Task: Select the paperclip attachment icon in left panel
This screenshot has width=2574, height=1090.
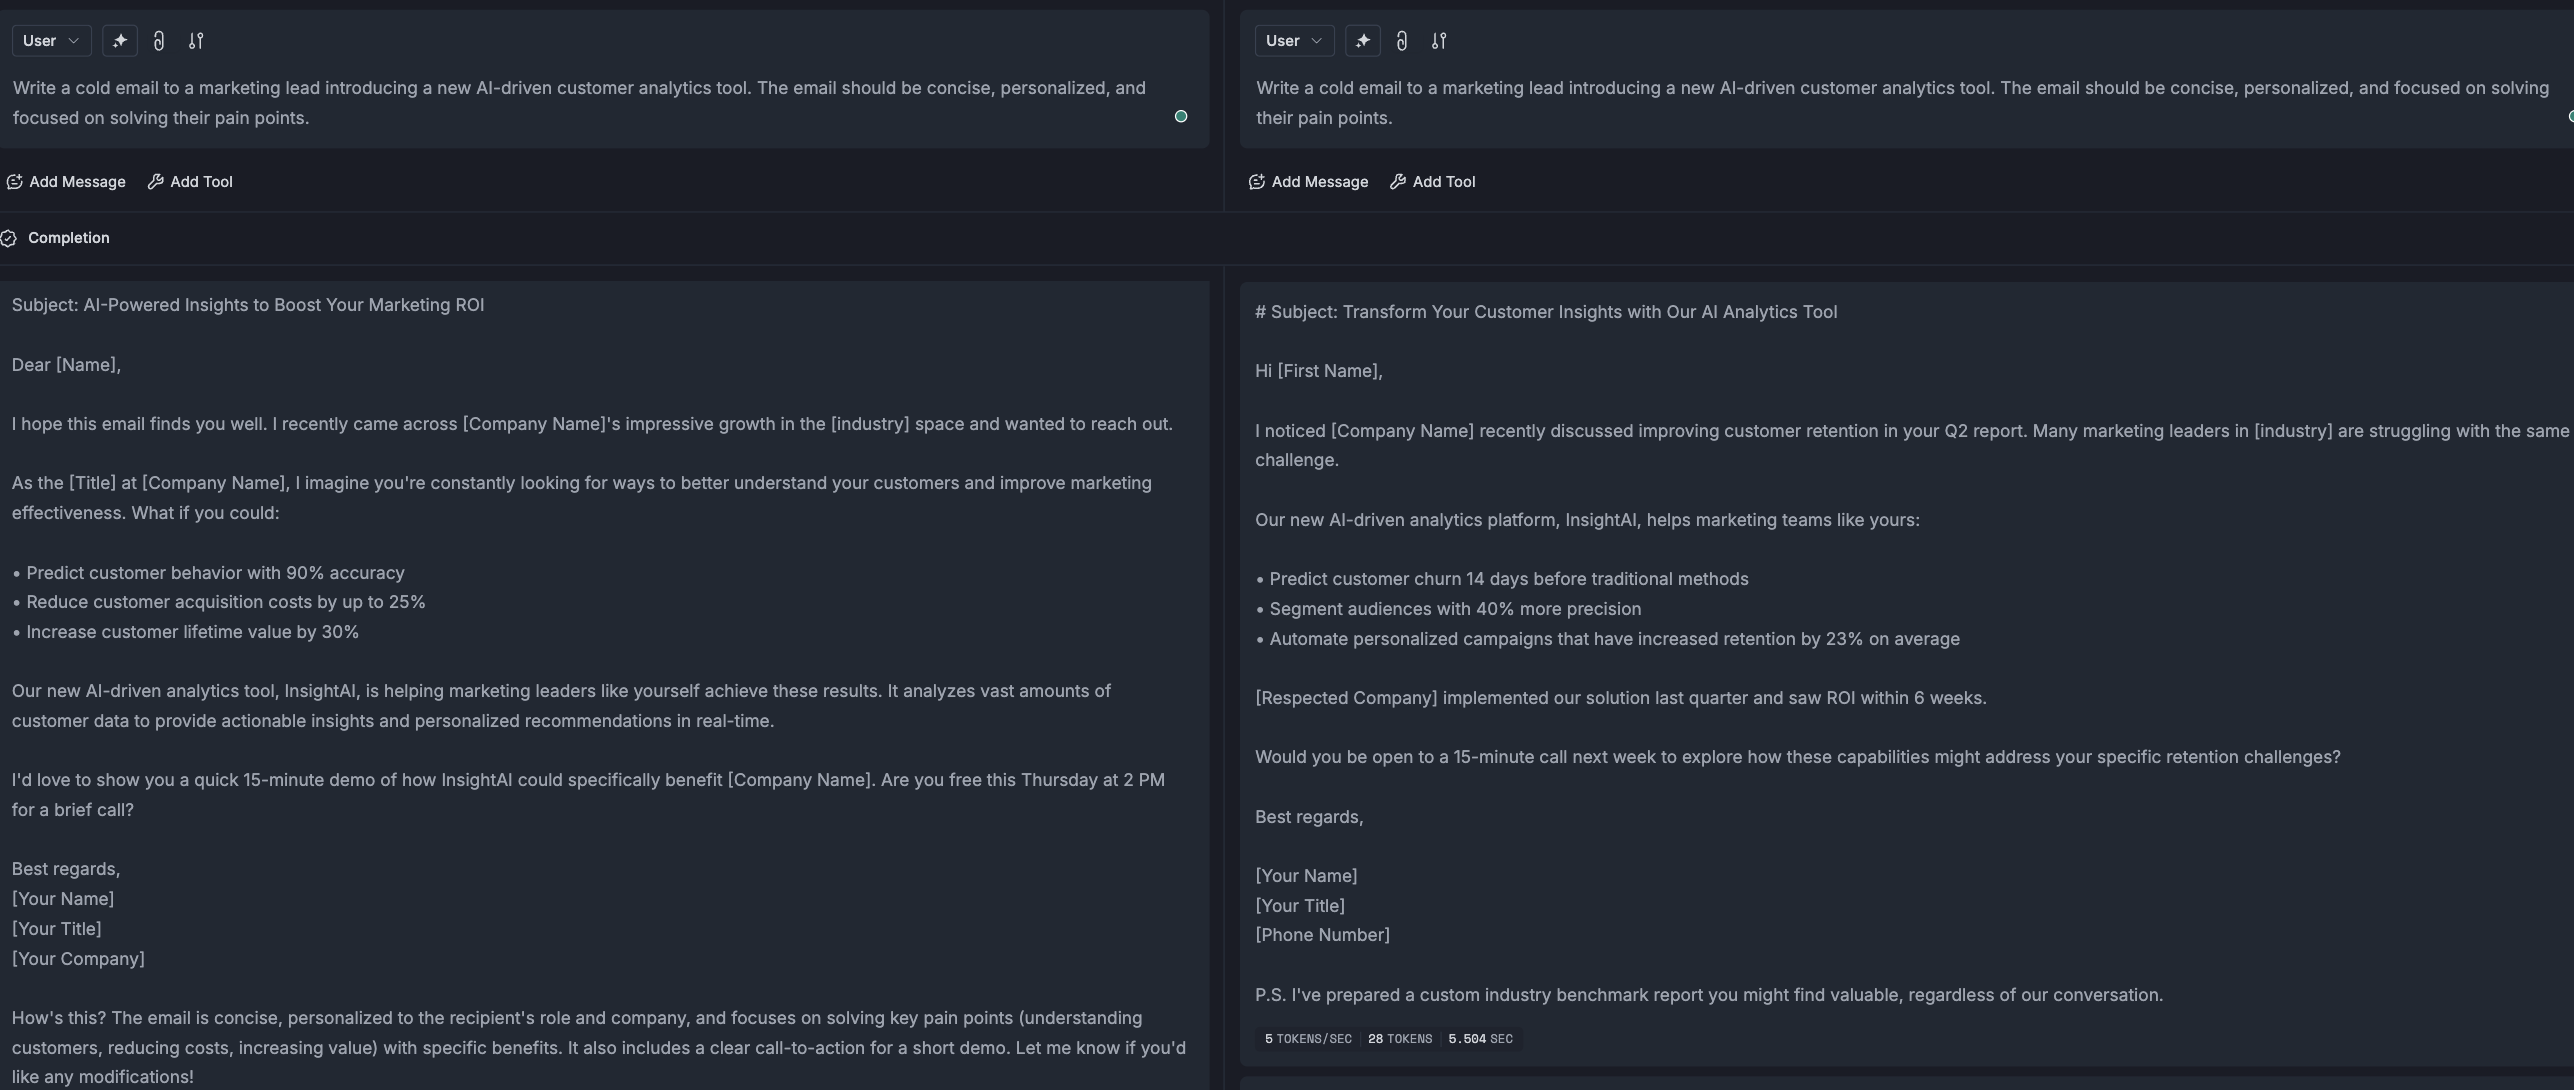Action: 160,41
